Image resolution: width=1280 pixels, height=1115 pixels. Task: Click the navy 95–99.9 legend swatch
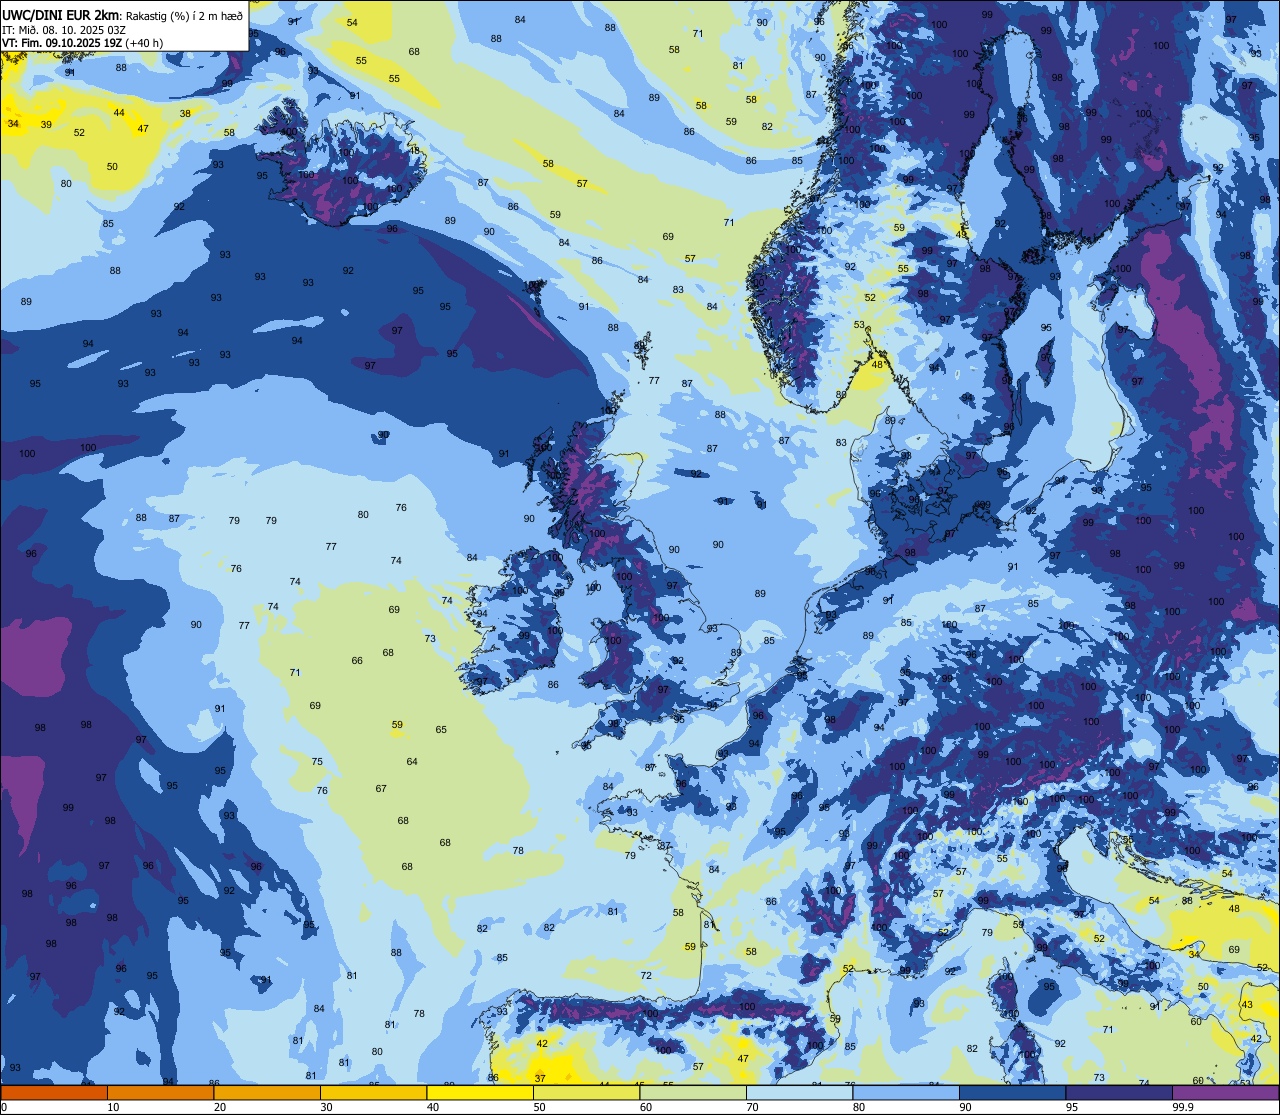point(1119,1093)
